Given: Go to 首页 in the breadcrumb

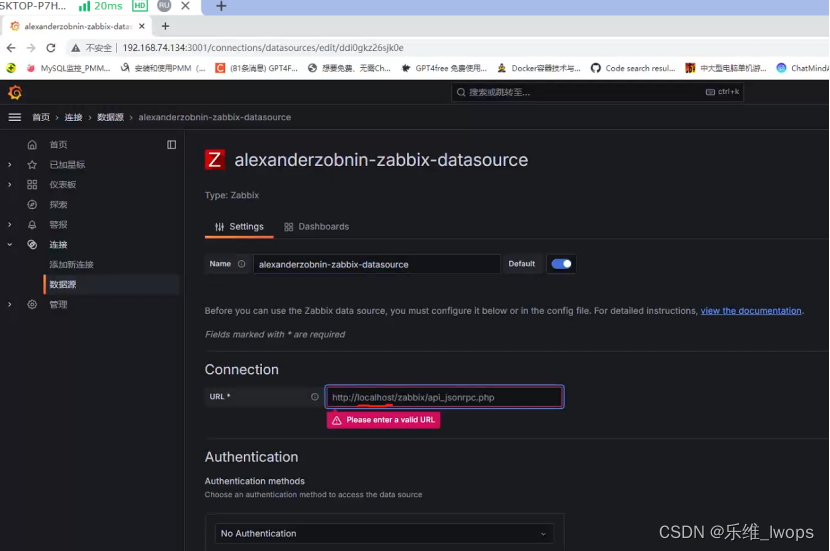Looking at the screenshot, I should [41, 117].
